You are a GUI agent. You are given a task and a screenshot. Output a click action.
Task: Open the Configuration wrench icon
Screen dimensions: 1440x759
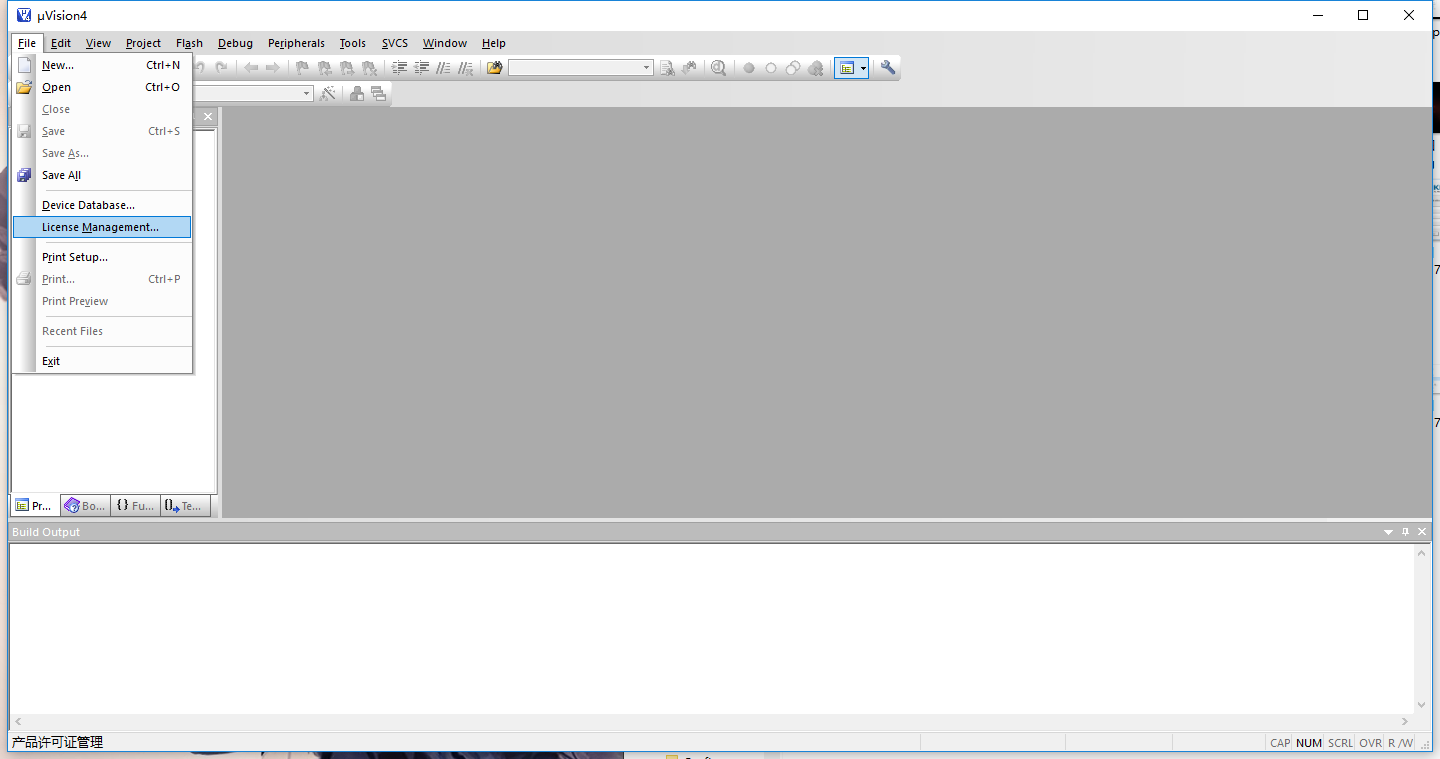(887, 68)
